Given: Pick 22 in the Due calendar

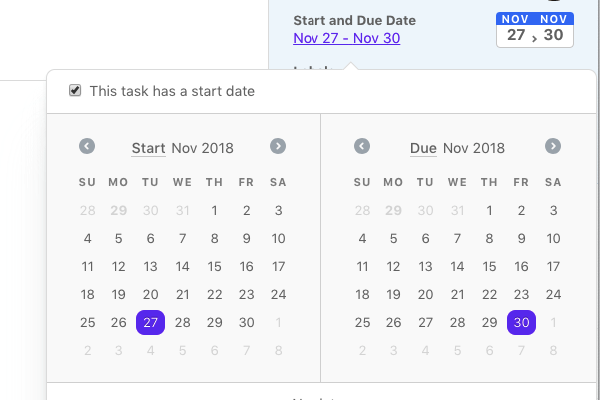Looking at the screenshot, I should (x=489, y=294).
